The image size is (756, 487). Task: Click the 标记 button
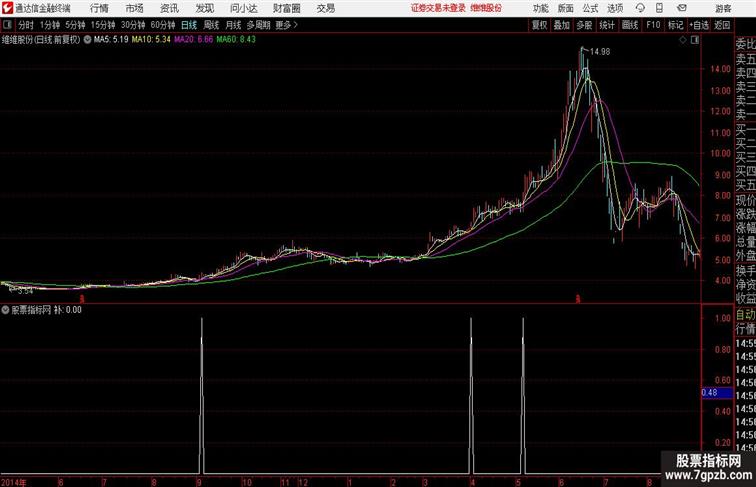675,25
